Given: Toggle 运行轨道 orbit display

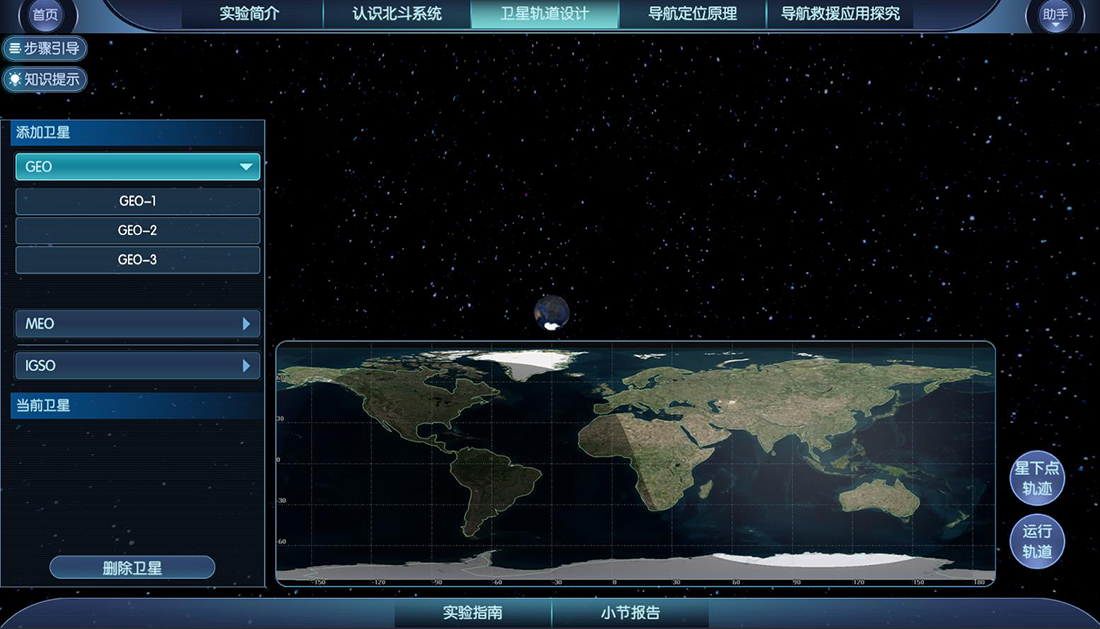Looking at the screenshot, I should (1037, 541).
